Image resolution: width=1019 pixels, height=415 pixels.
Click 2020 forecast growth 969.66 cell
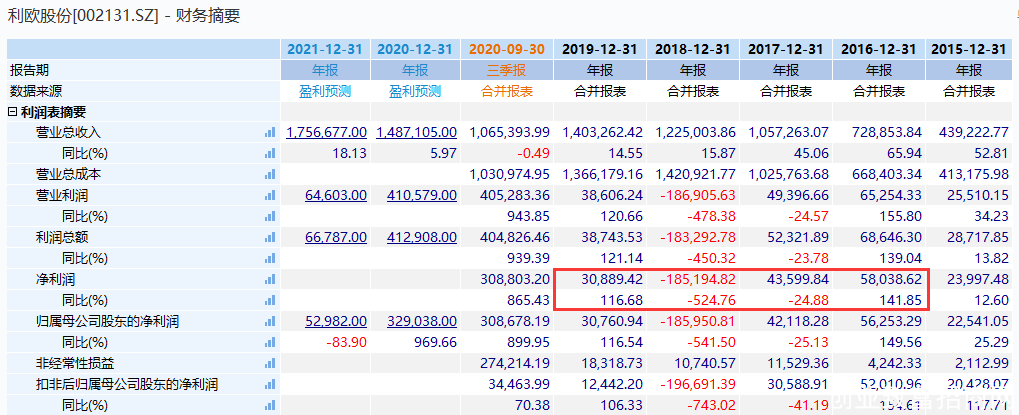(x=435, y=343)
